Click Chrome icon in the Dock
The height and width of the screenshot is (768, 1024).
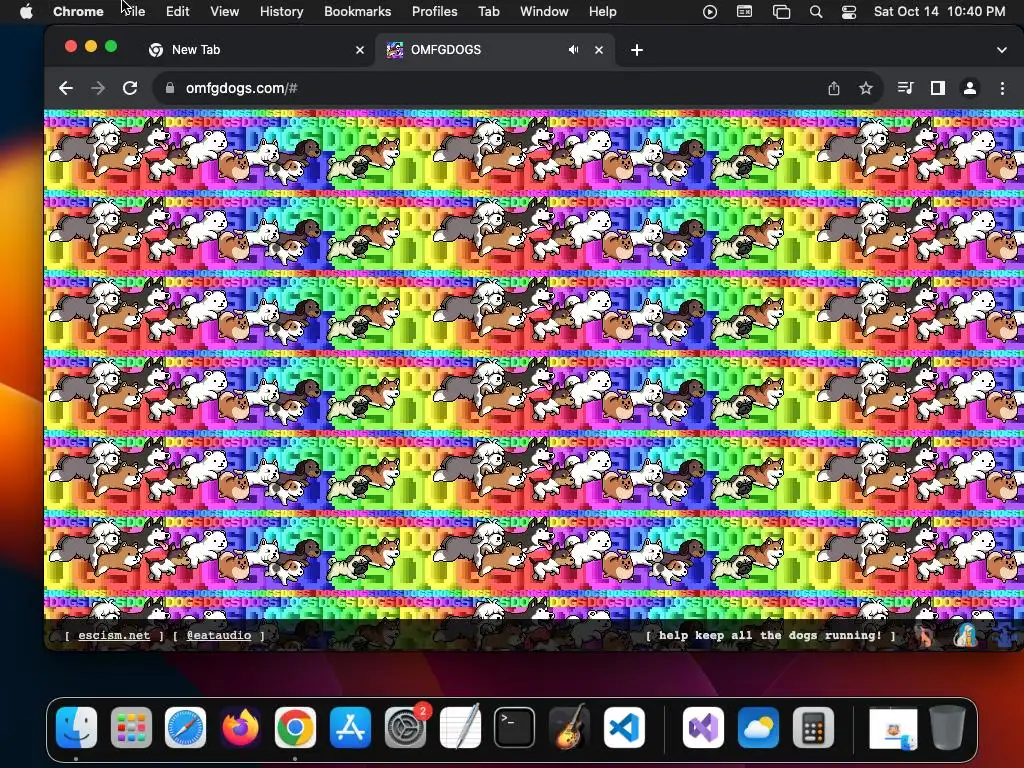pyautogui.click(x=295, y=728)
